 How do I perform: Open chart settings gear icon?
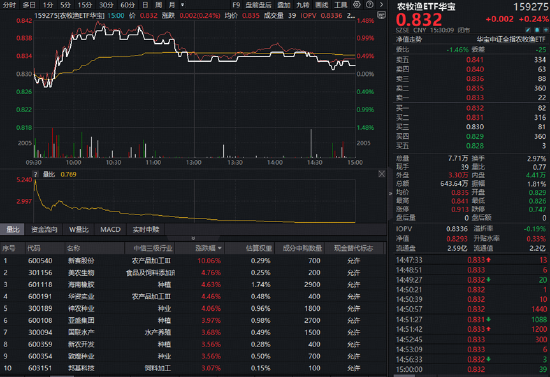click(x=357, y=5)
